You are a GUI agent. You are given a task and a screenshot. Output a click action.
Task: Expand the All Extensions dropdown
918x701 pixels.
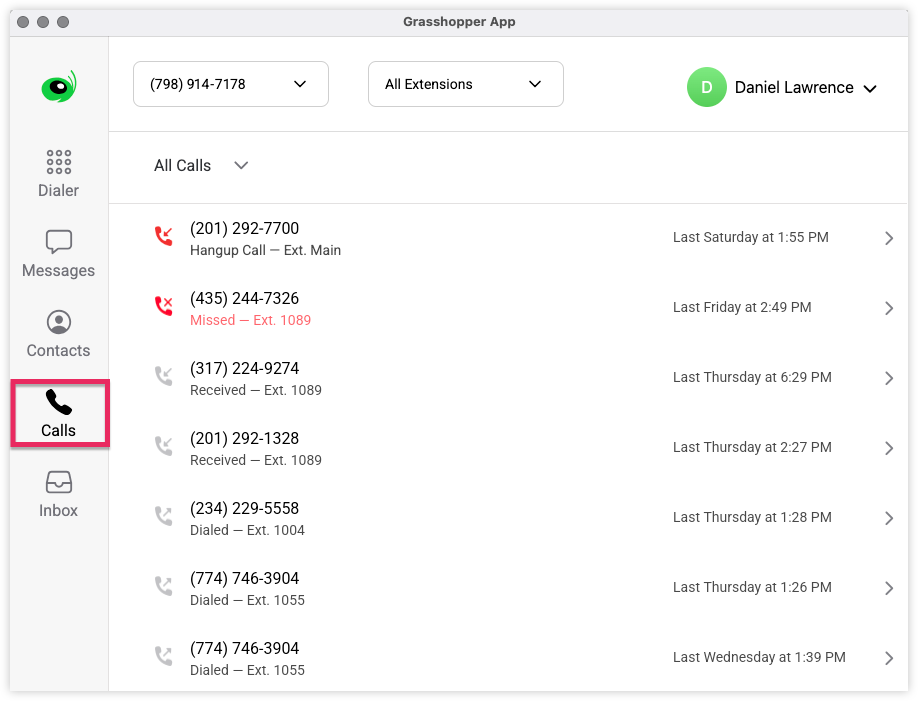tap(465, 84)
